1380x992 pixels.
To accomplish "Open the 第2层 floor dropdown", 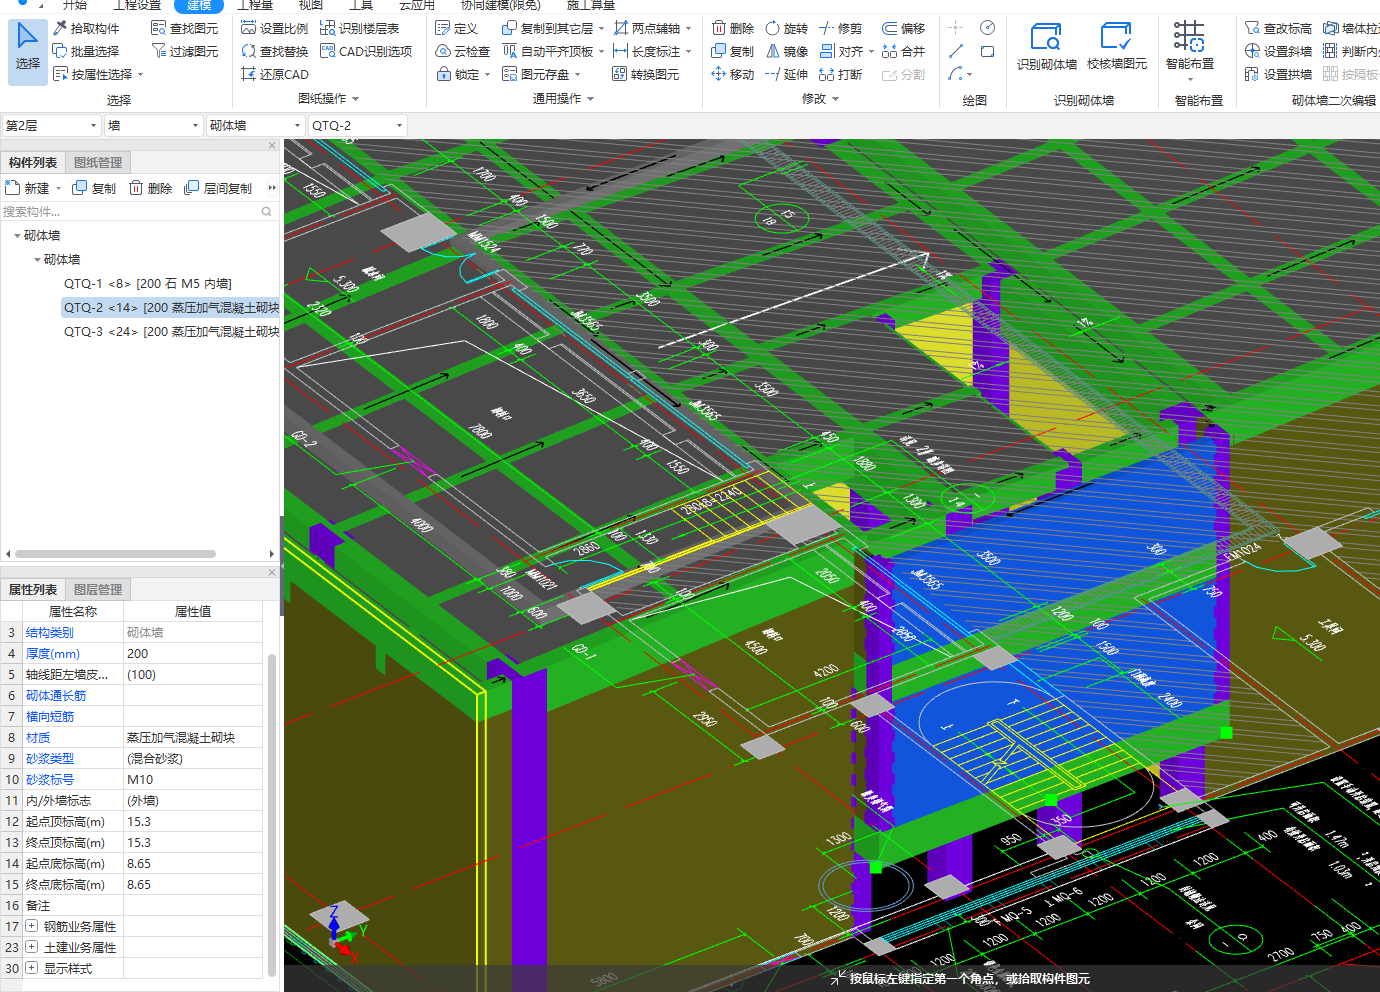I will tap(51, 125).
